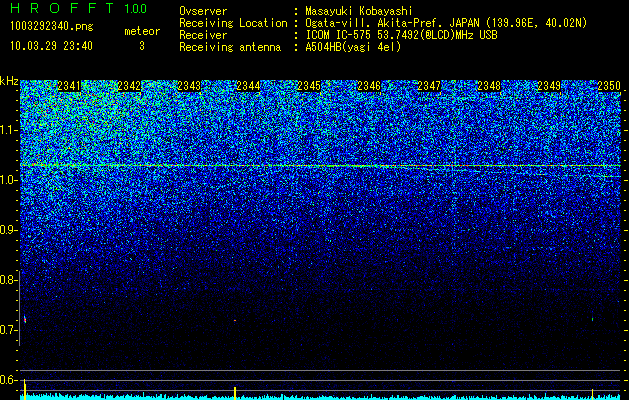Click the 2348 time marker
This screenshot has height=400, width=629.
click(x=489, y=86)
